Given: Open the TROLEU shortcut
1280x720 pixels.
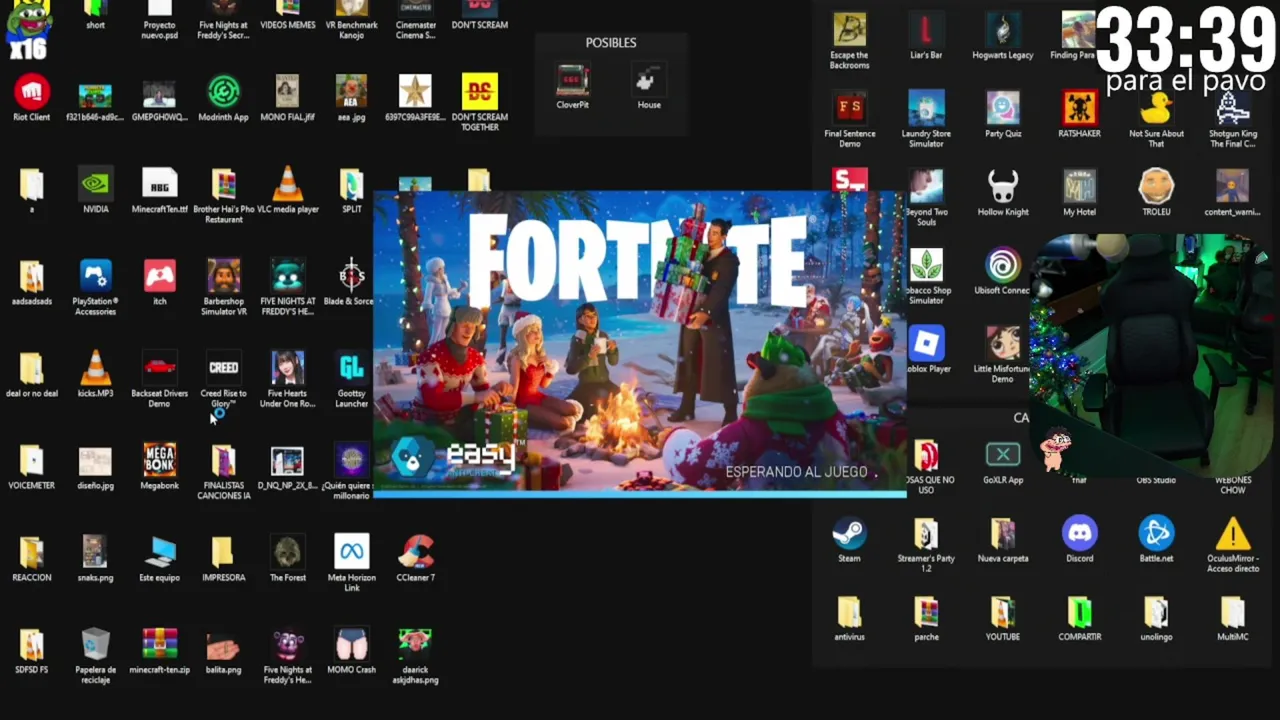Looking at the screenshot, I should [1156, 189].
